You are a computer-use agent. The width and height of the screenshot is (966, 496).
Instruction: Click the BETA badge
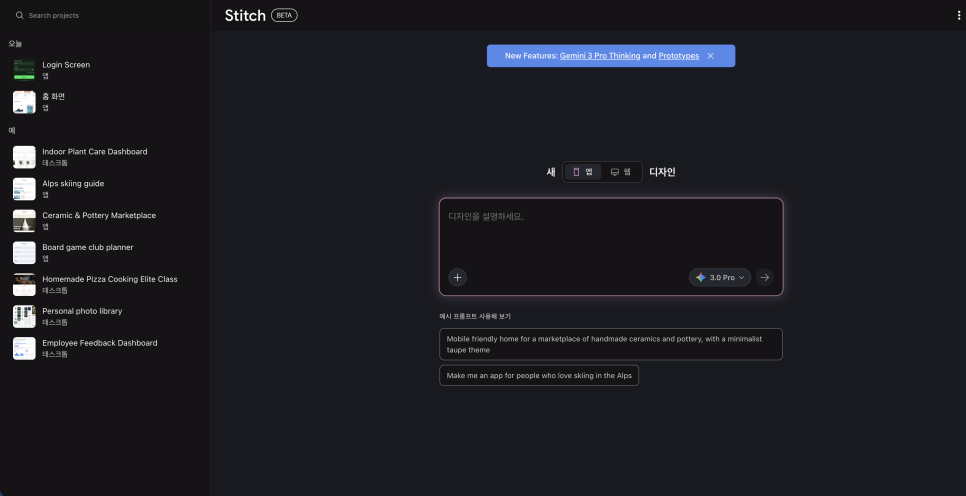coord(284,15)
